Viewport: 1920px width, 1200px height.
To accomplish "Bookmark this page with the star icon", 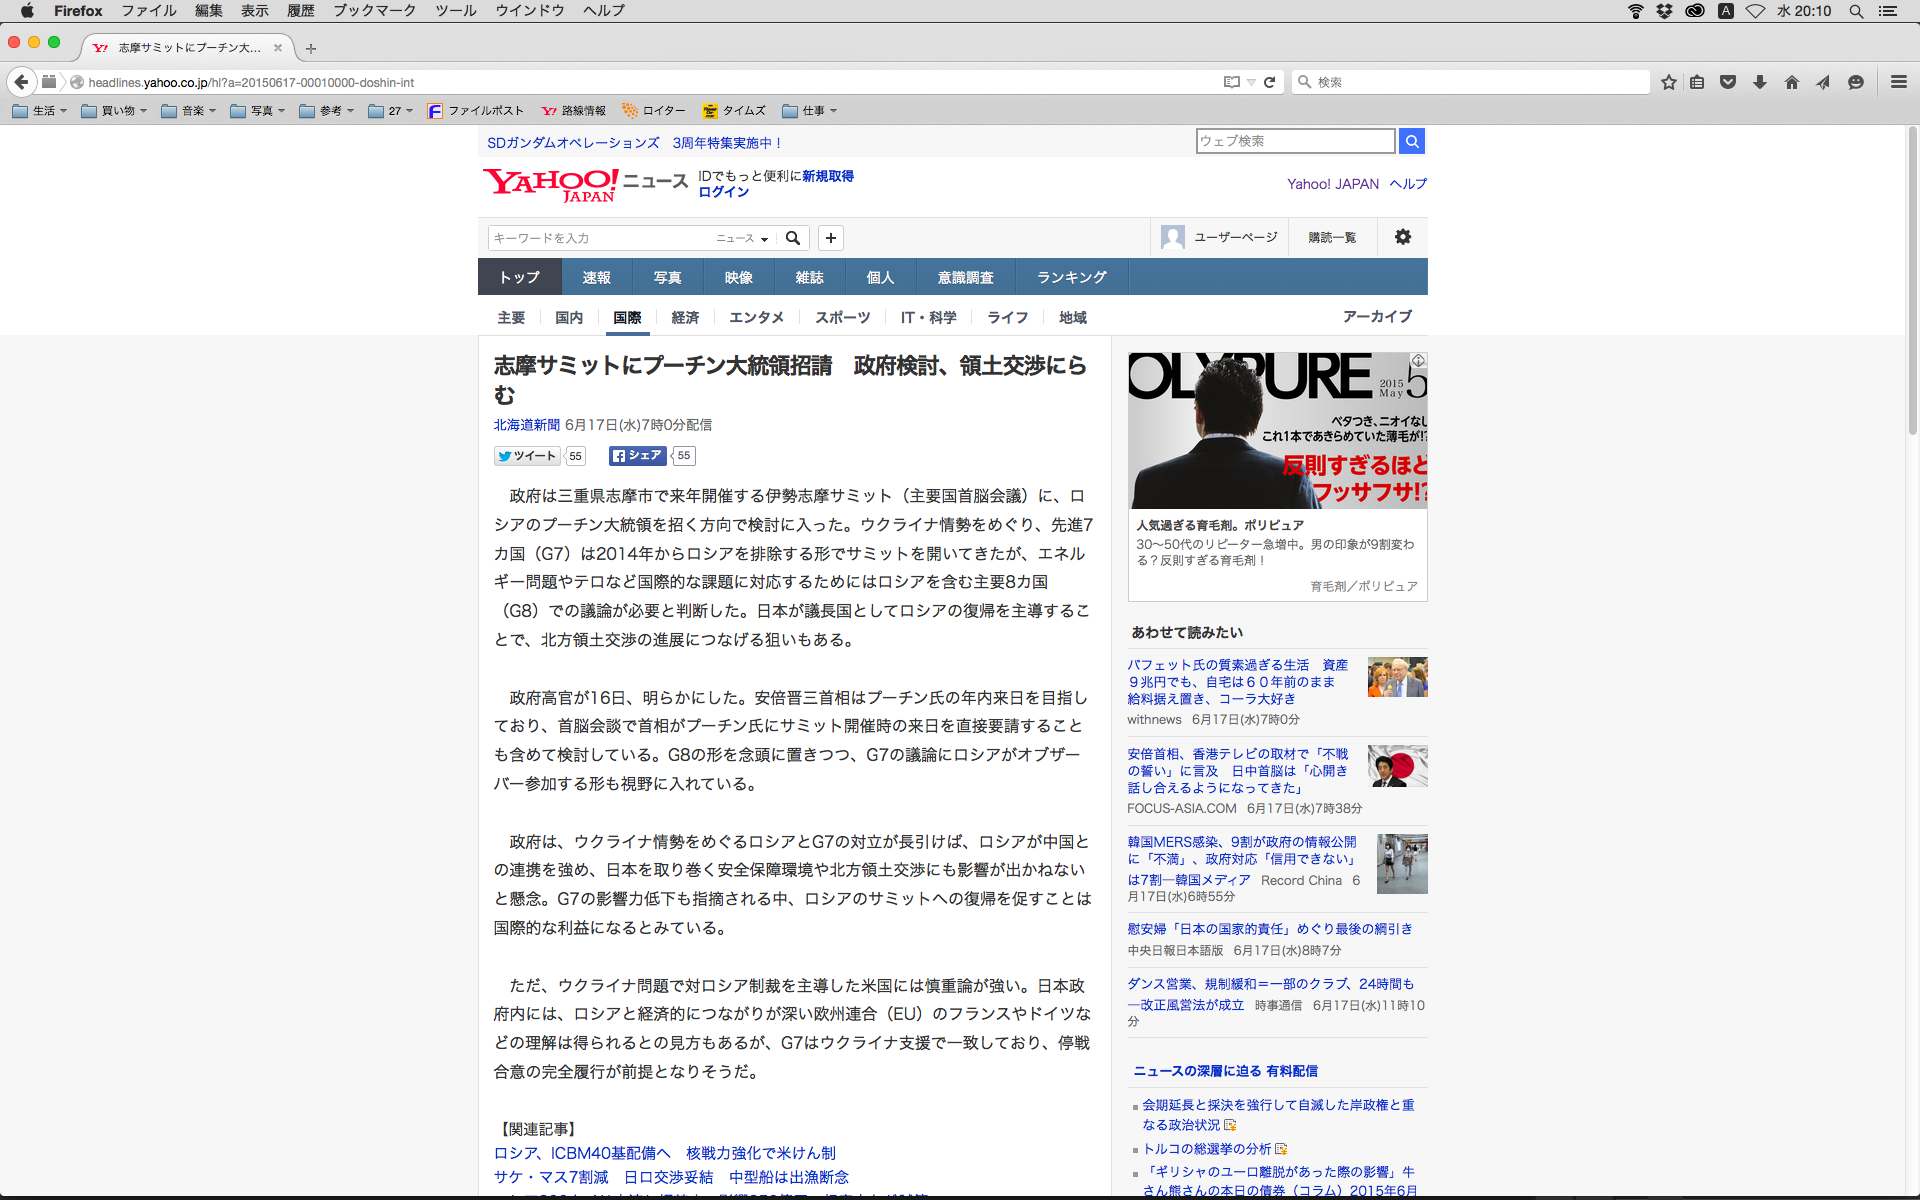I will [1668, 82].
